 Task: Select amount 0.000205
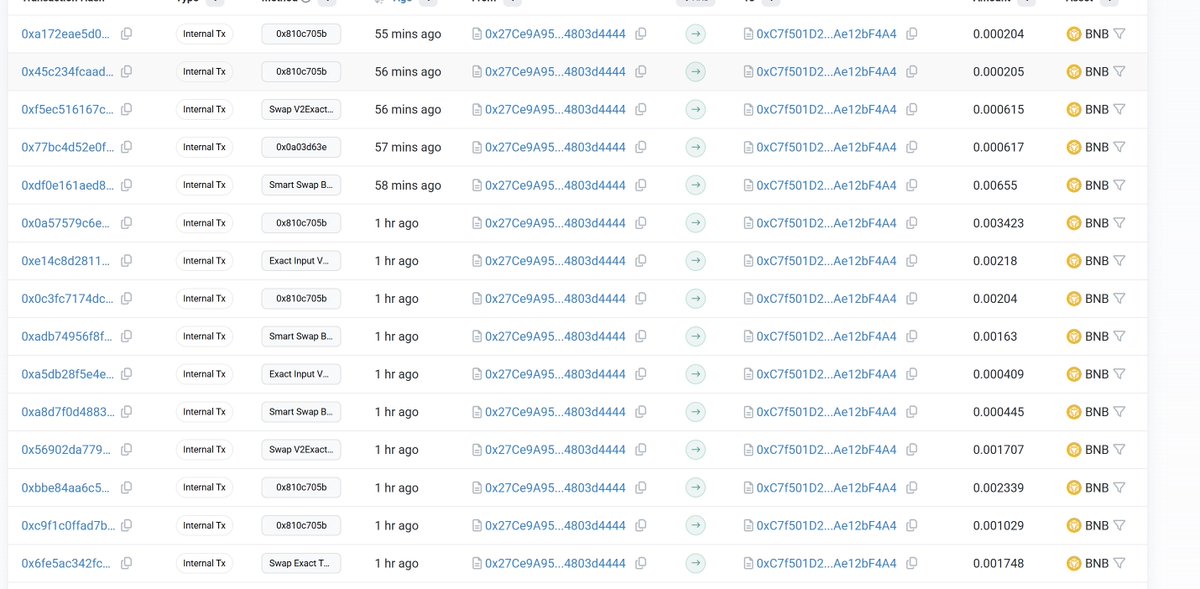[x=998, y=72]
